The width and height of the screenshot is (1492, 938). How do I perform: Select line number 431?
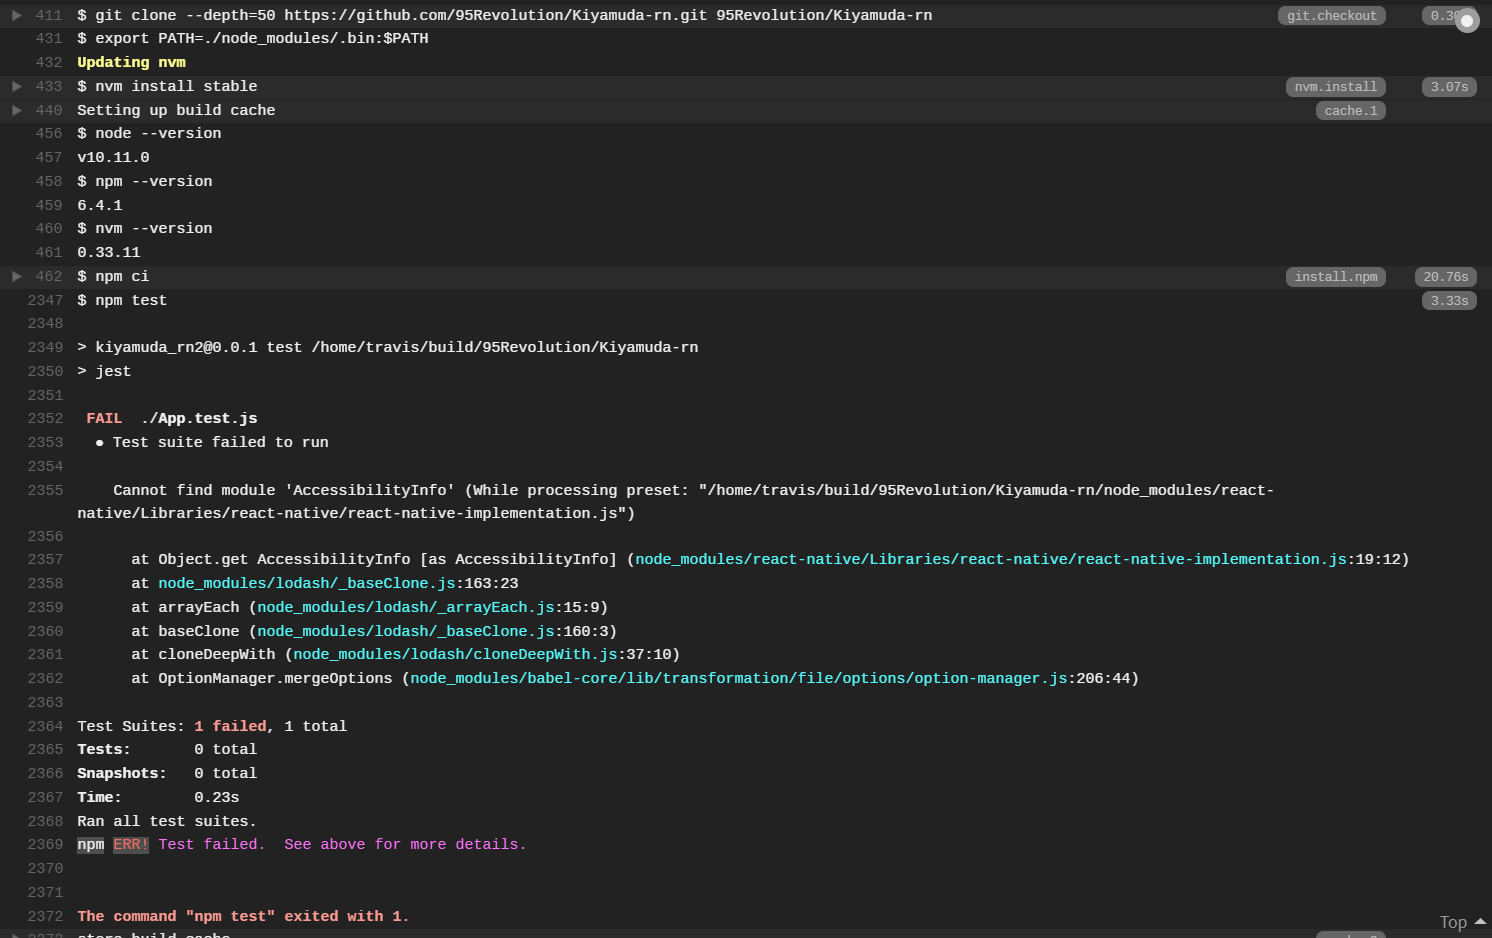click(x=48, y=38)
